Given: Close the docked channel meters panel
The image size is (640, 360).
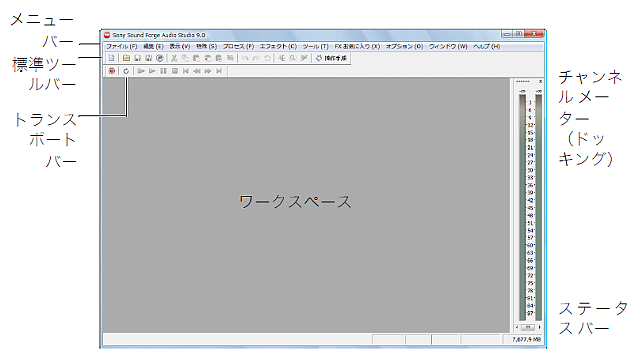Looking at the screenshot, I should click(x=540, y=82).
